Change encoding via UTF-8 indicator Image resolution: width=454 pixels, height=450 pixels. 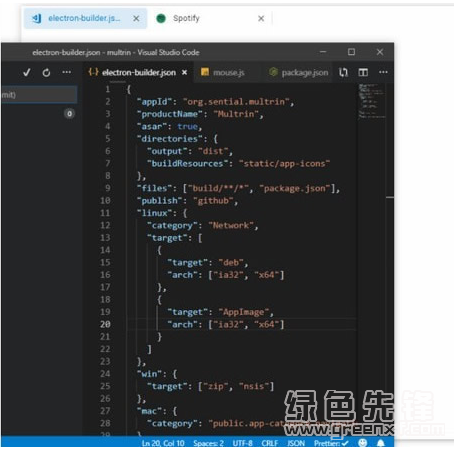pyautogui.click(x=242, y=443)
